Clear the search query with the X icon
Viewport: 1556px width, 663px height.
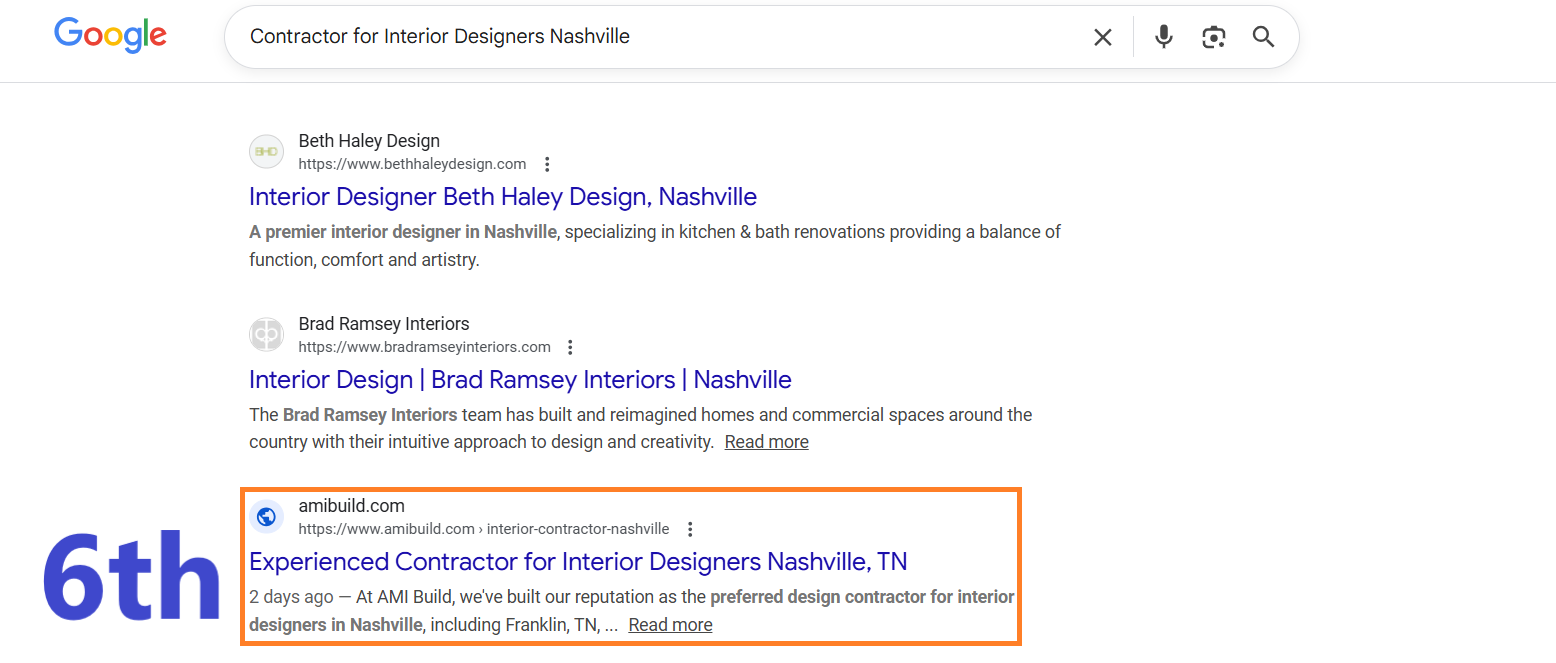coord(1102,37)
